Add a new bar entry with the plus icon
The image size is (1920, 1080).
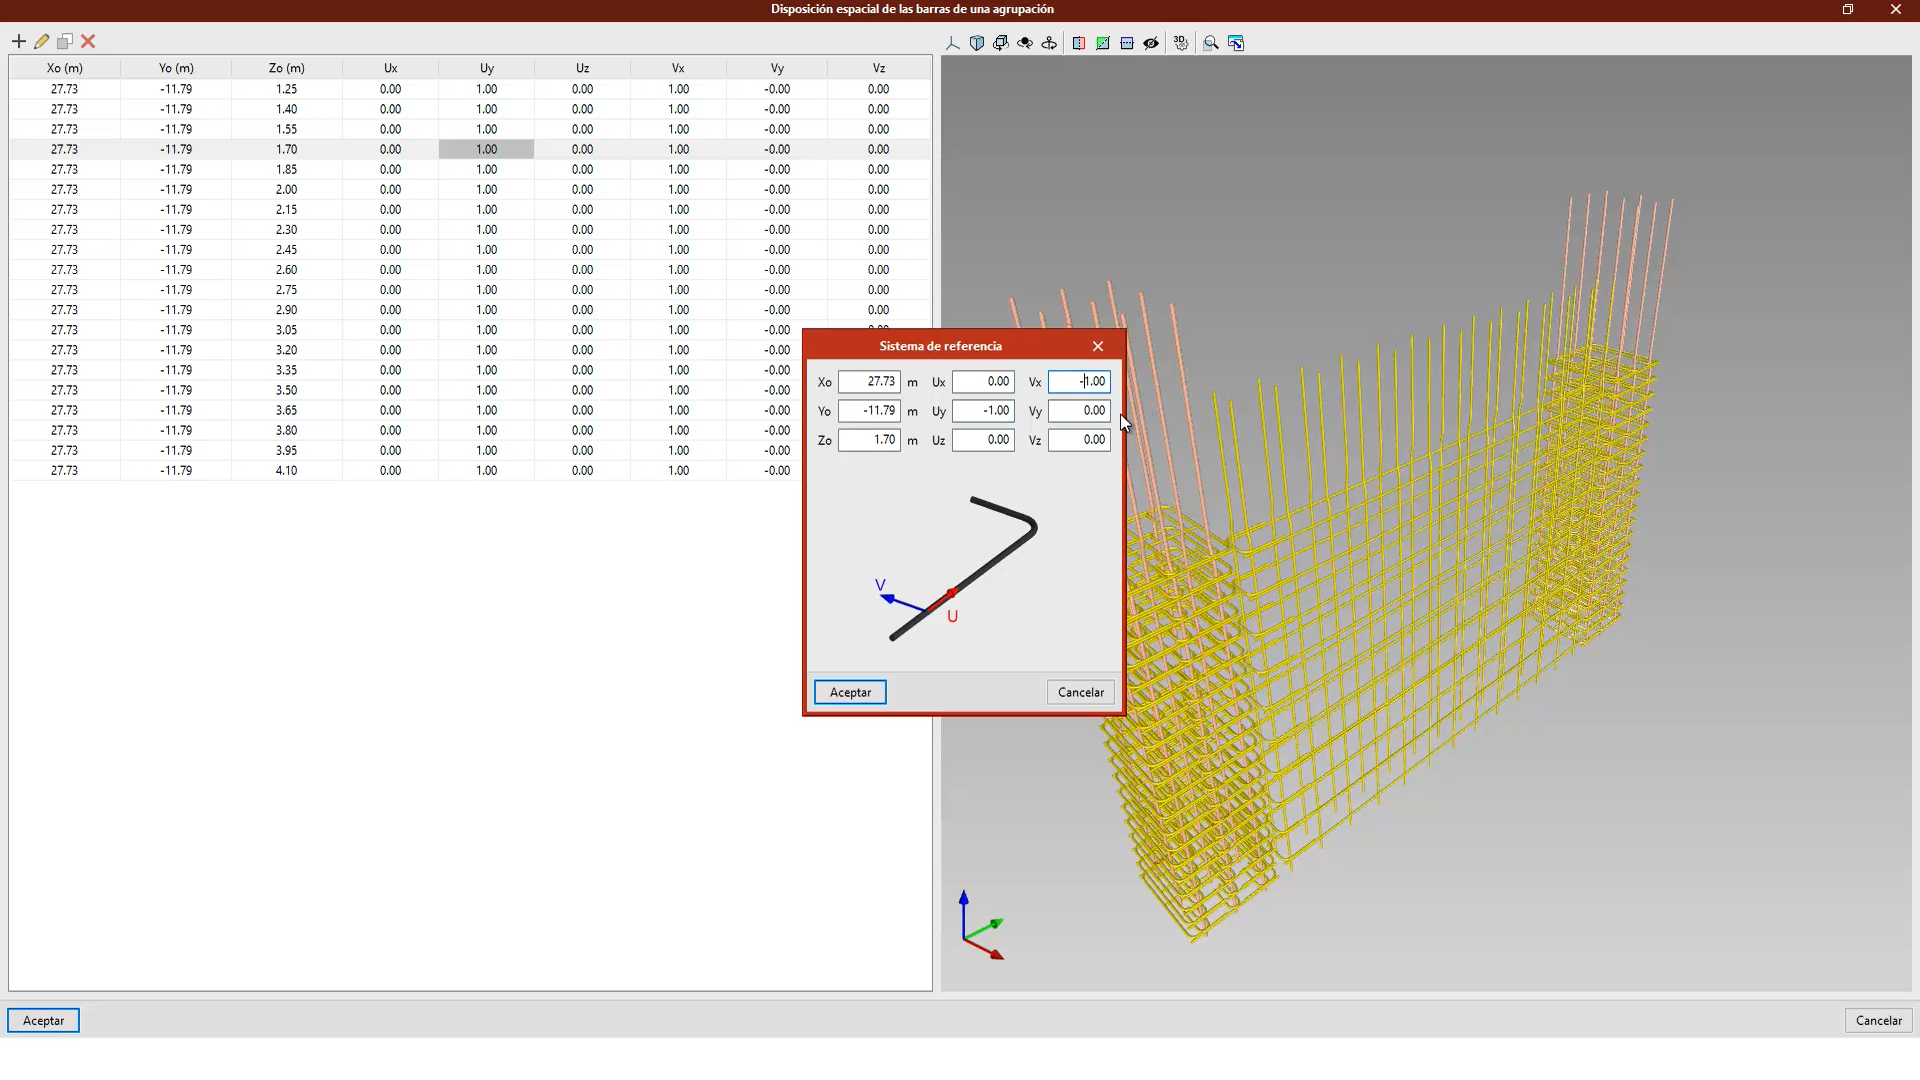pos(19,41)
